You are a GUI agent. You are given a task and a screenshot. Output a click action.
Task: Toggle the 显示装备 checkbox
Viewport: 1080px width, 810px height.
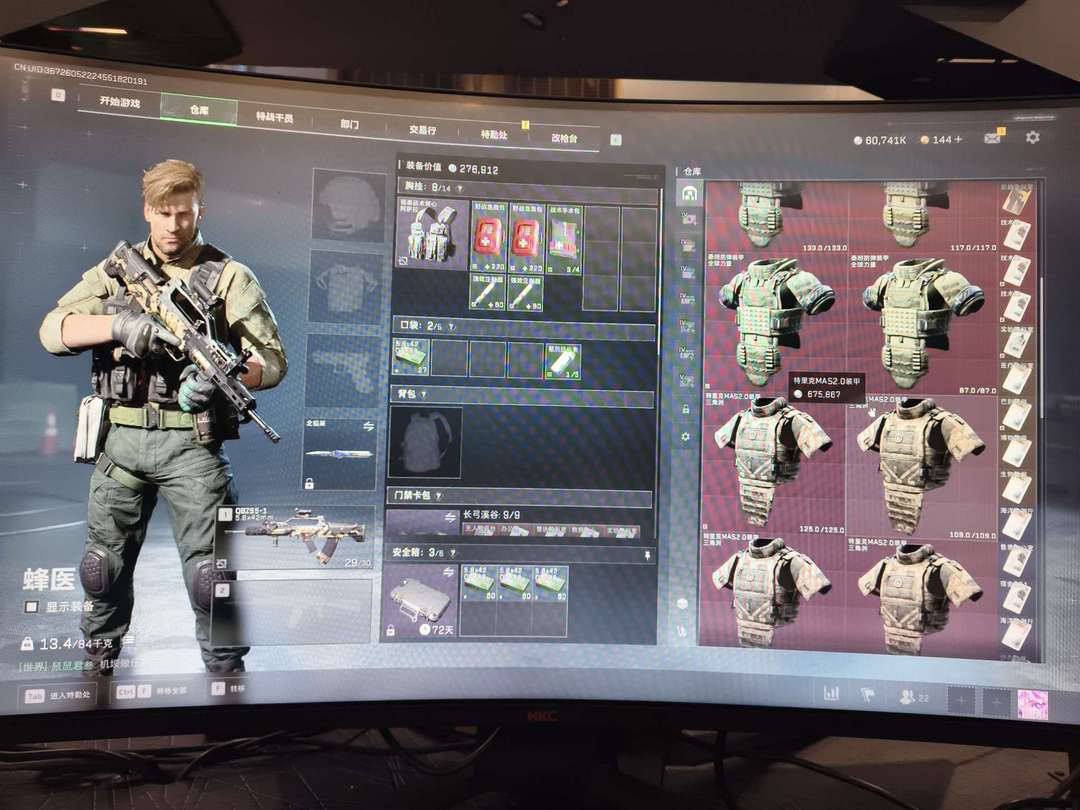coord(31,607)
